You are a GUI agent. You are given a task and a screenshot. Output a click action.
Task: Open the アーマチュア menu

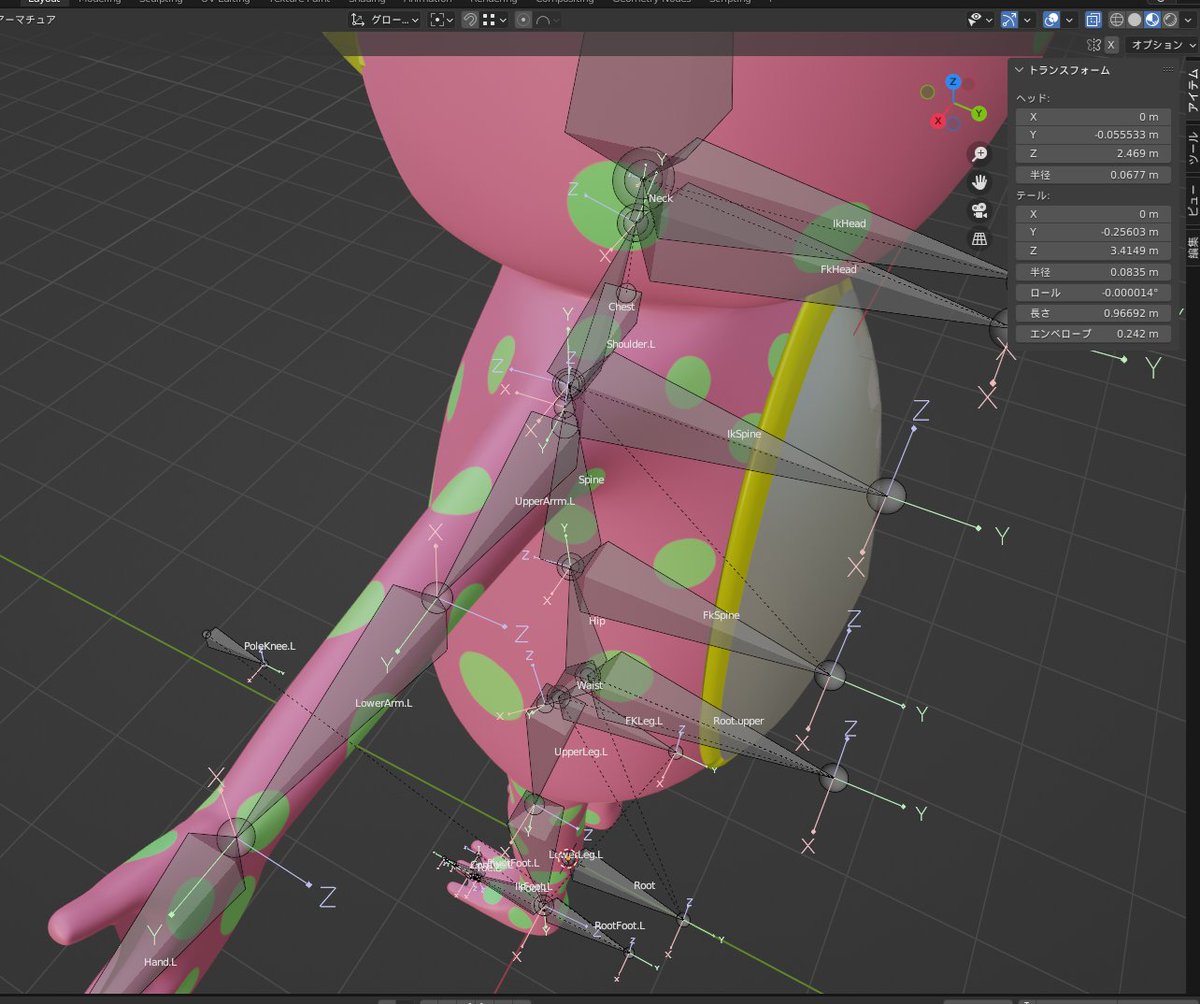pos(28,20)
